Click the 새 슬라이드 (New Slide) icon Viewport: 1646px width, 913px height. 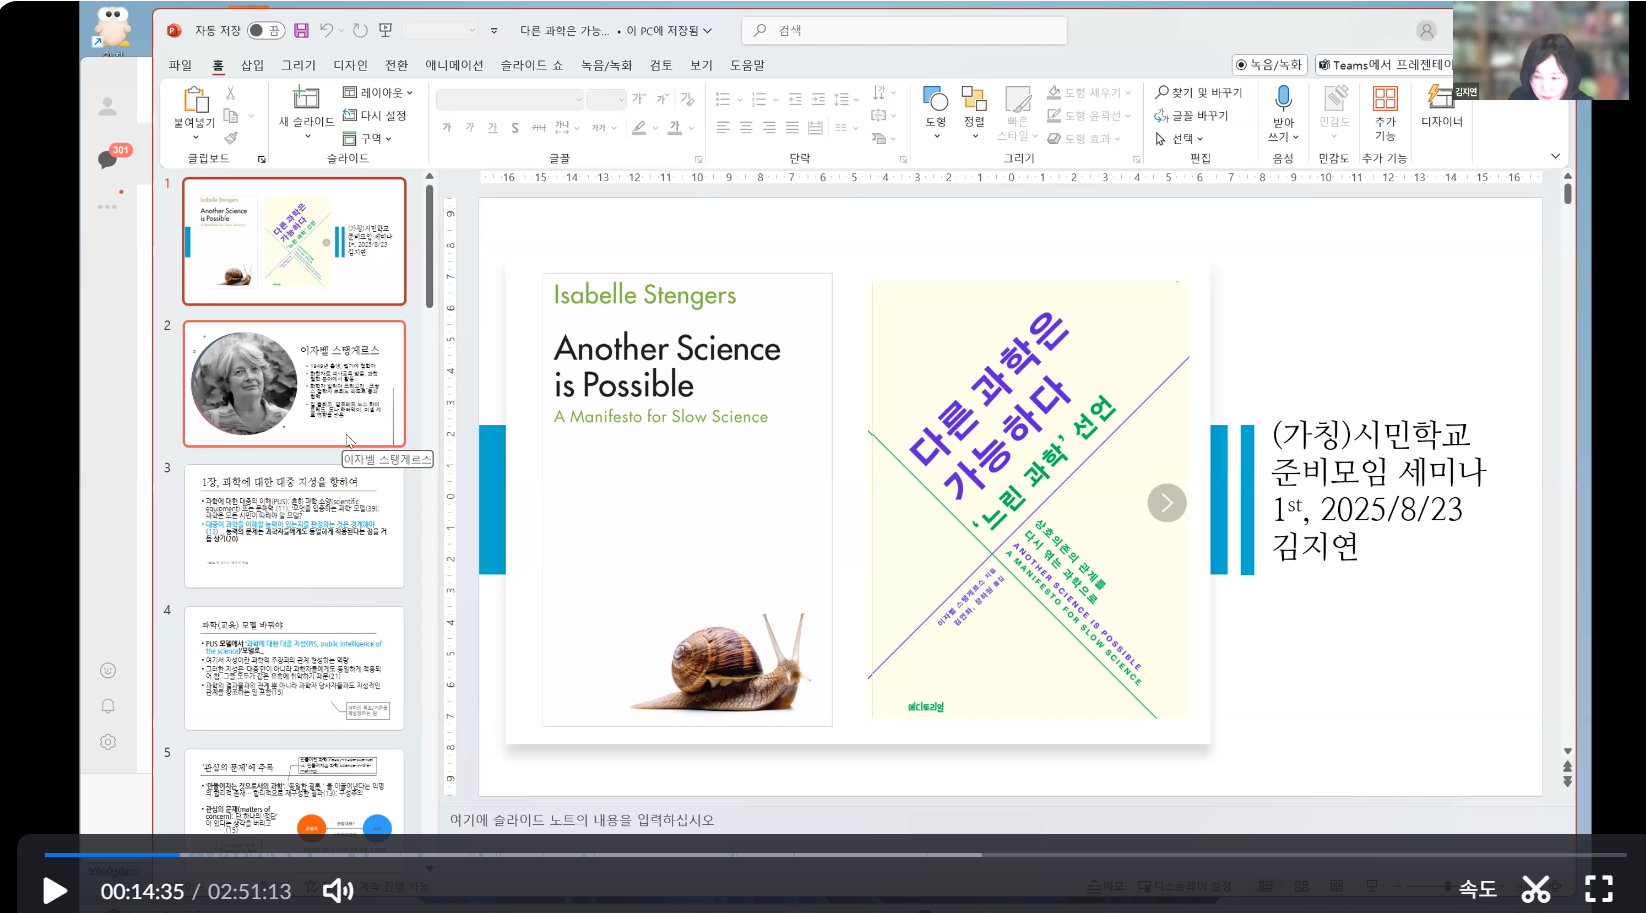pyautogui.click(x=305, y=98)
